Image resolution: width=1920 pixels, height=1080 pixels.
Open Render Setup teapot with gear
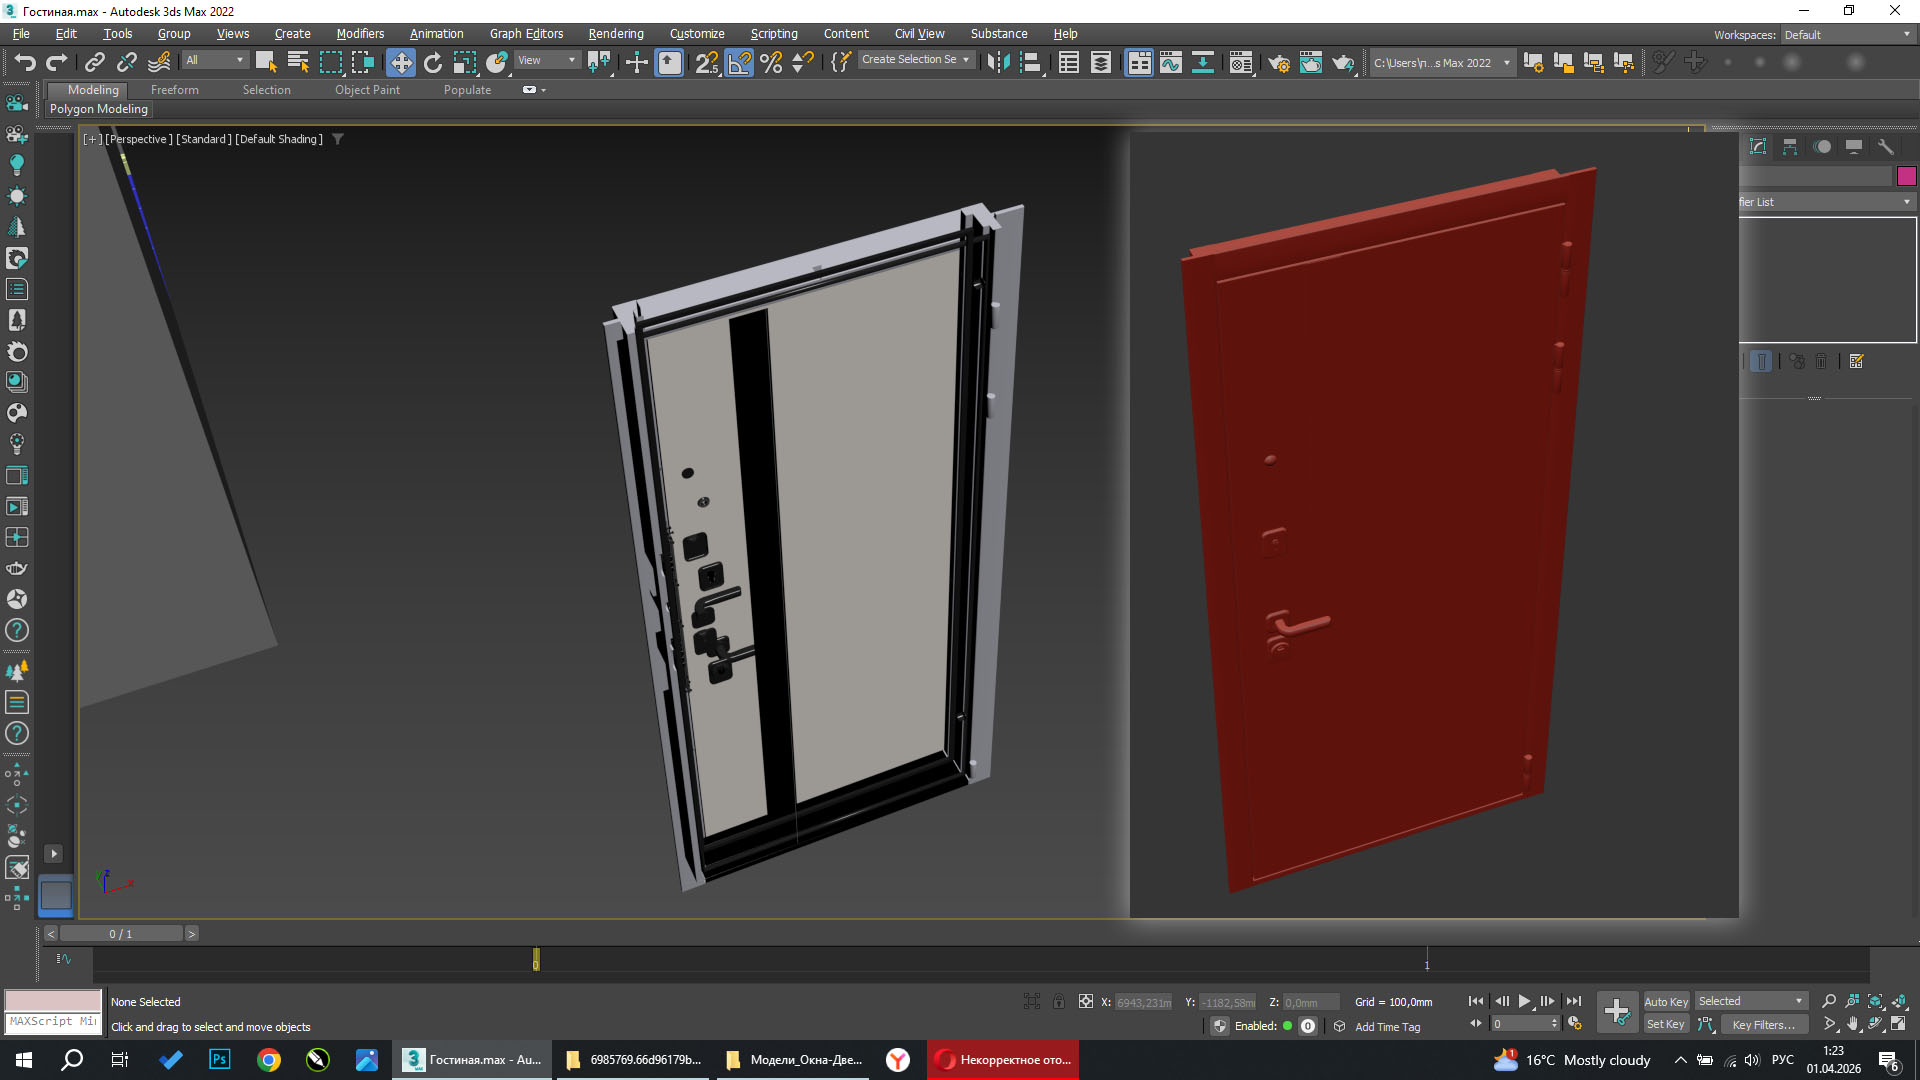point(1278,63)
